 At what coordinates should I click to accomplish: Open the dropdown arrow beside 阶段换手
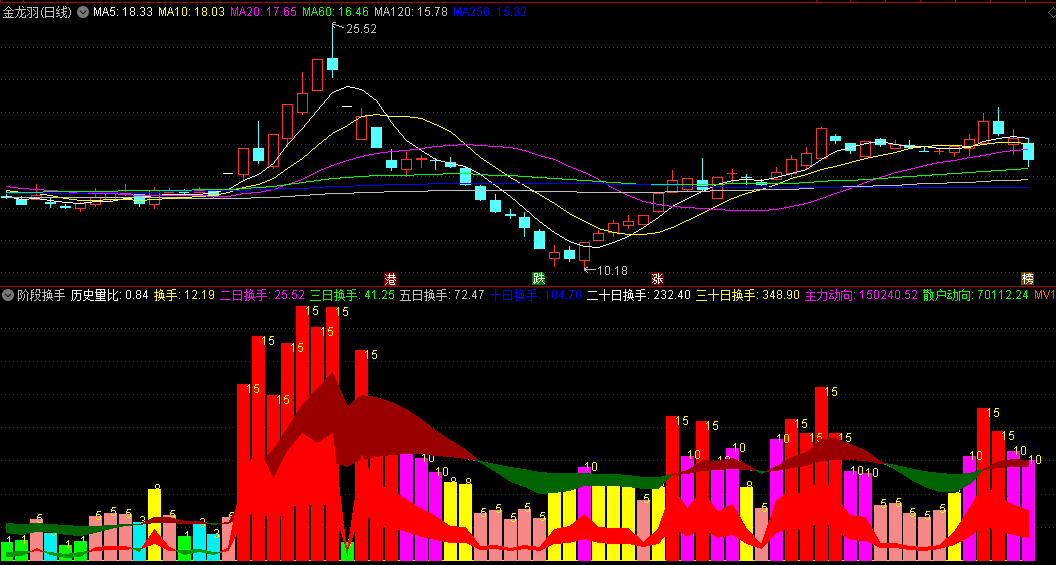pyautogui.click(x=8, y=294)
